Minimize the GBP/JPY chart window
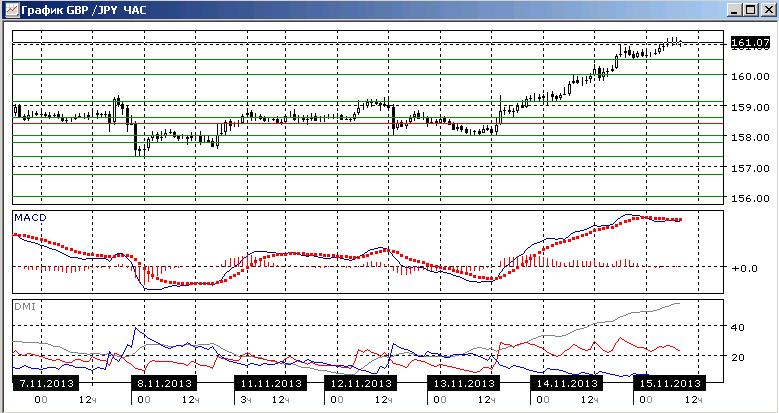 pyautogui.click(x=735, y=10)
